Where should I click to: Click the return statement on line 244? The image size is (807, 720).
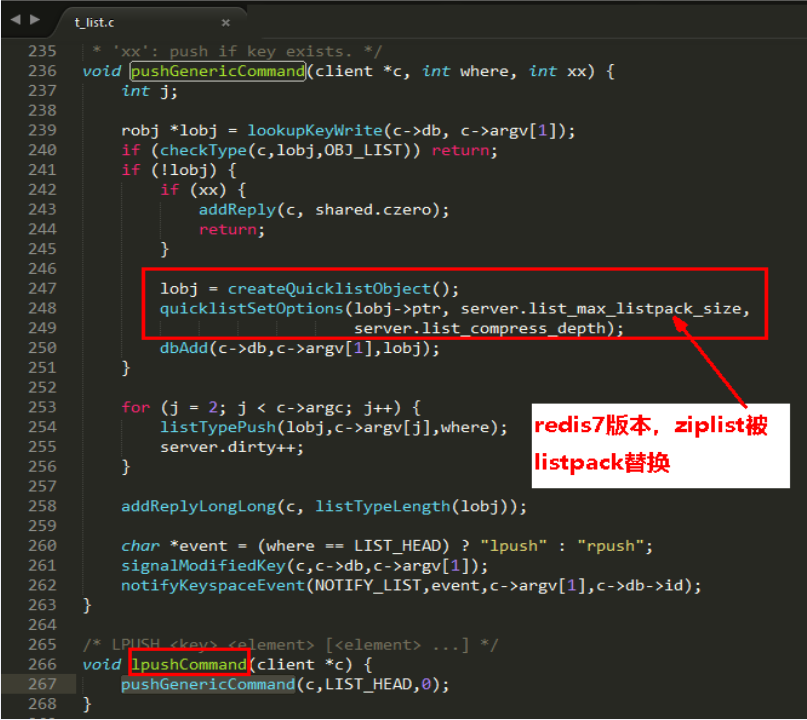[x=232, y=230]
